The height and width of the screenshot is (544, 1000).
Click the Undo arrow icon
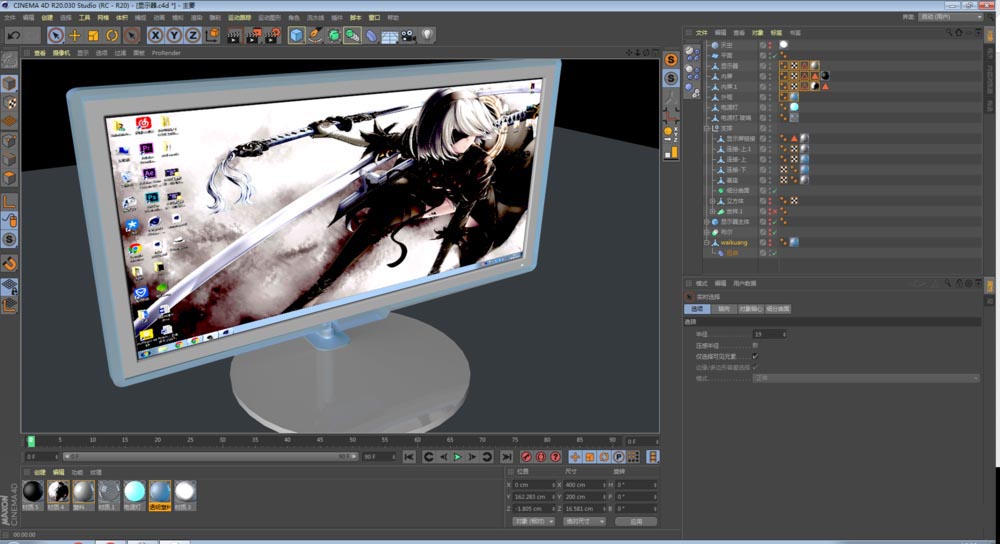(x=14, y=36)
